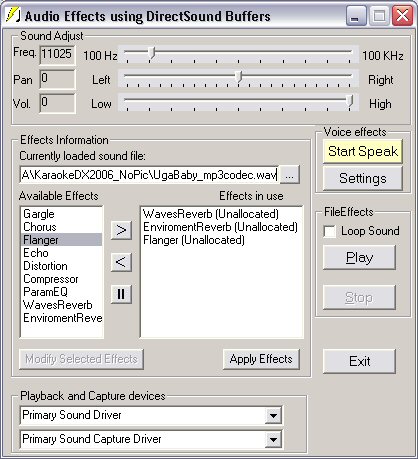The image size is (418, 459).
Task: Expand the Primary Sound Driver dropdown
Action: coord(273,415)
